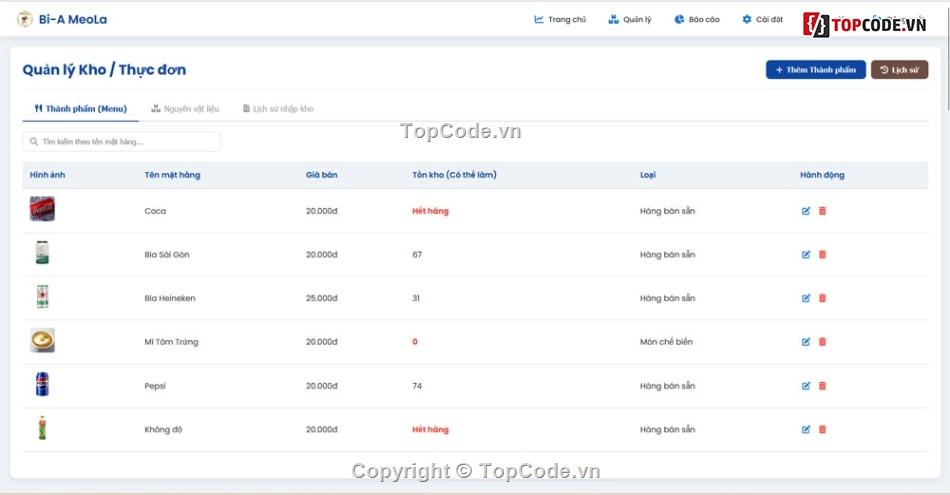Click Hàng bán sẵn in Pepsi row
Viewport: 950px width, 495px height.
(667, 386)
